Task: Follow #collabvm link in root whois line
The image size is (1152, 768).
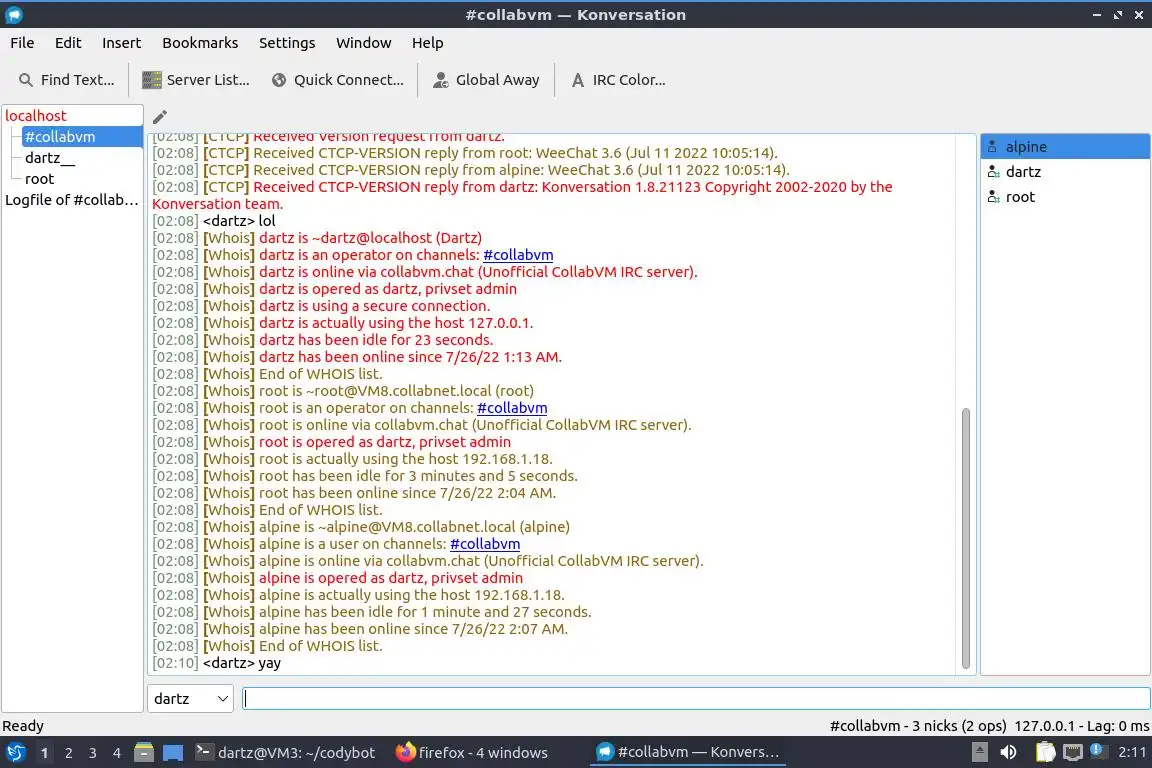Action: pos(512,408)
